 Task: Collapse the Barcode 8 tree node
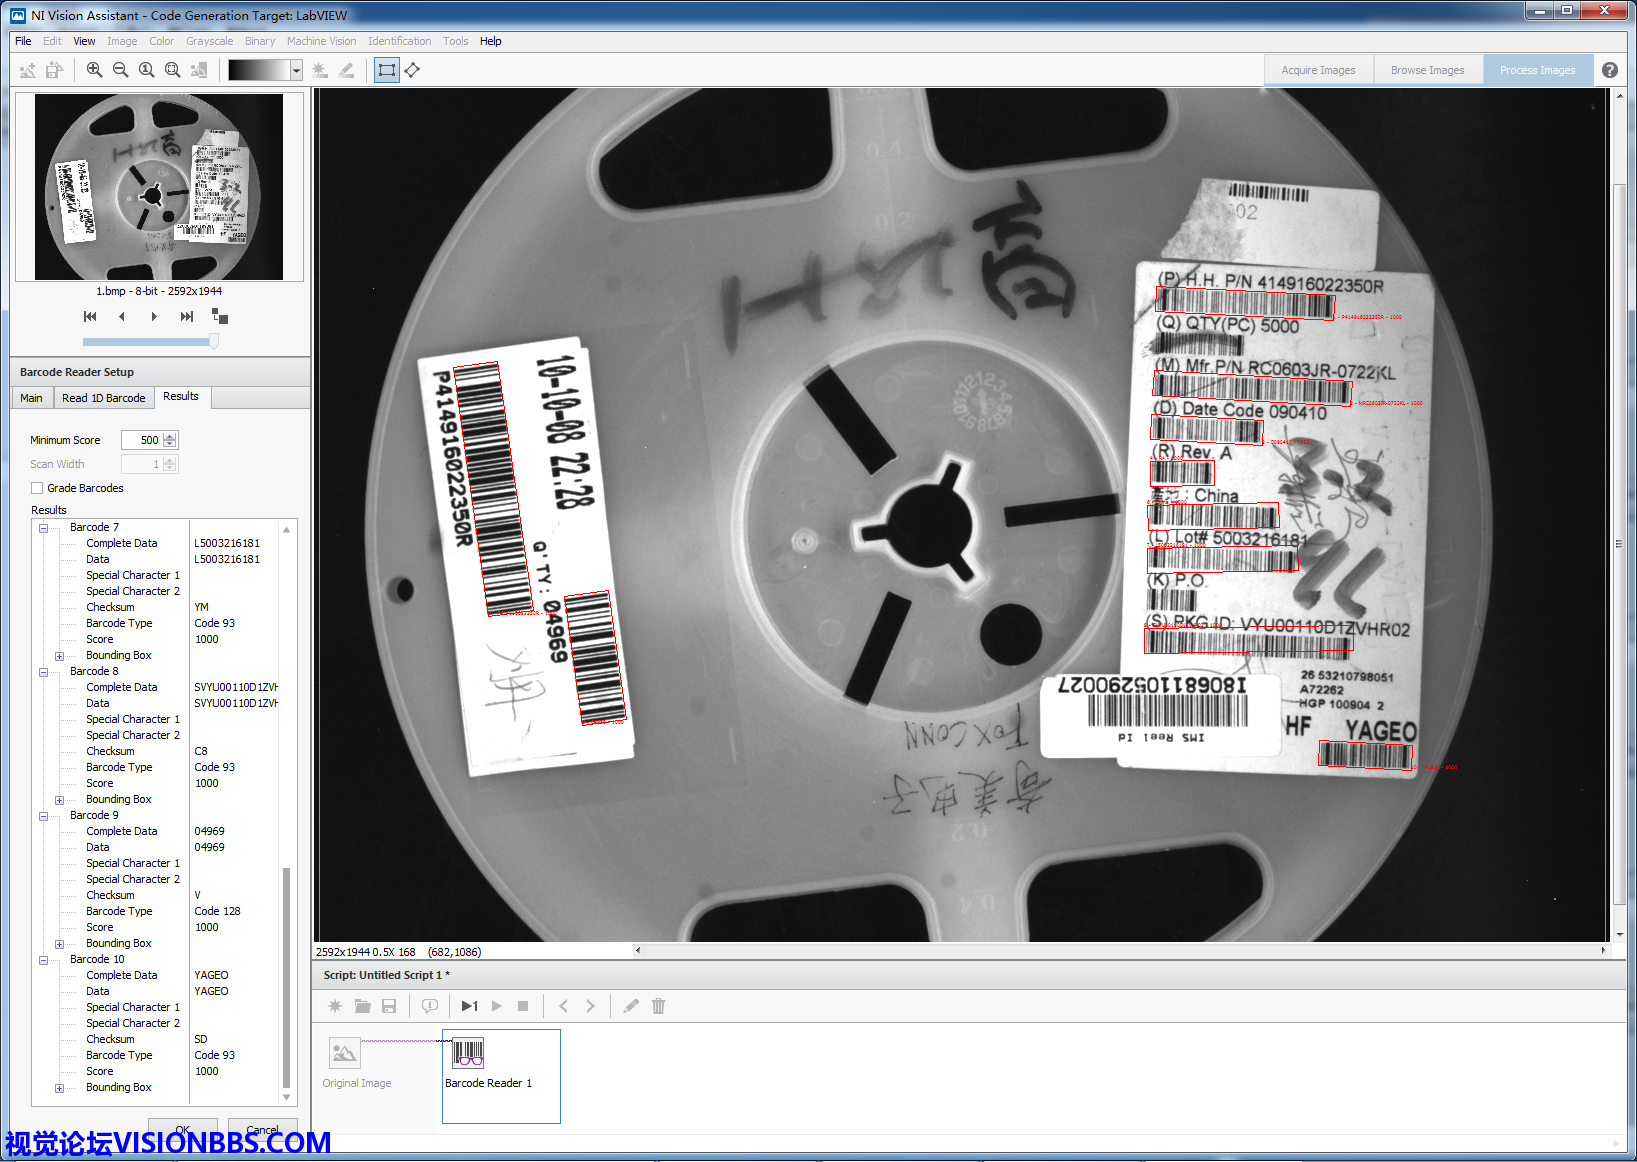[x=44, y=672]
